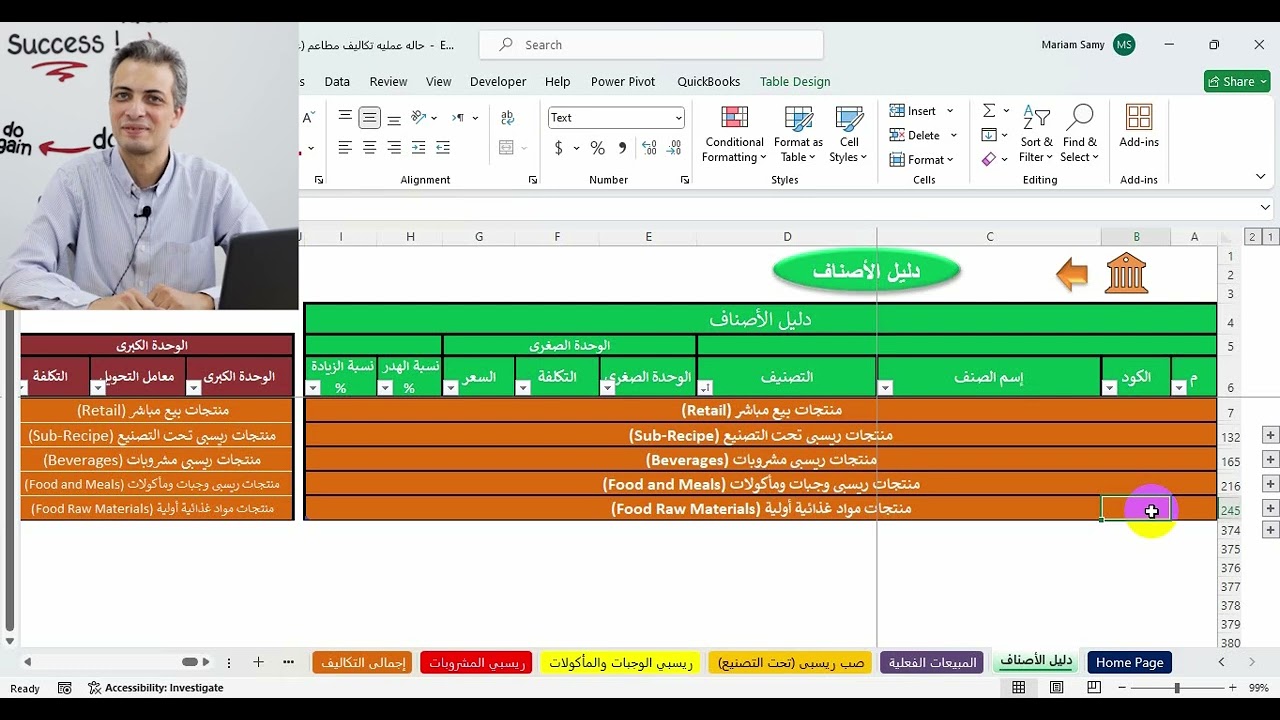Screen dimensions: 1280x720
Task: Toggle Center horizontal alignment
Action: coord(369,148)
